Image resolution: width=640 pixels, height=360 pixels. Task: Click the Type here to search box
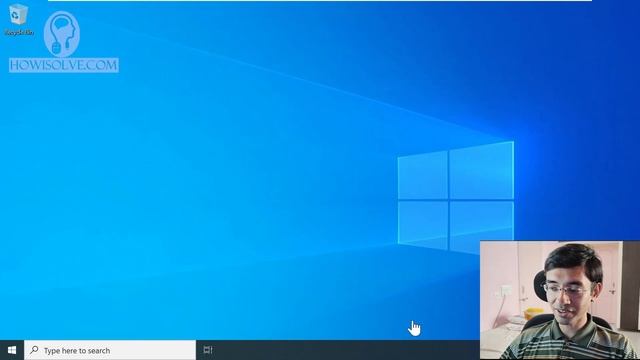[x=110, y=350]
